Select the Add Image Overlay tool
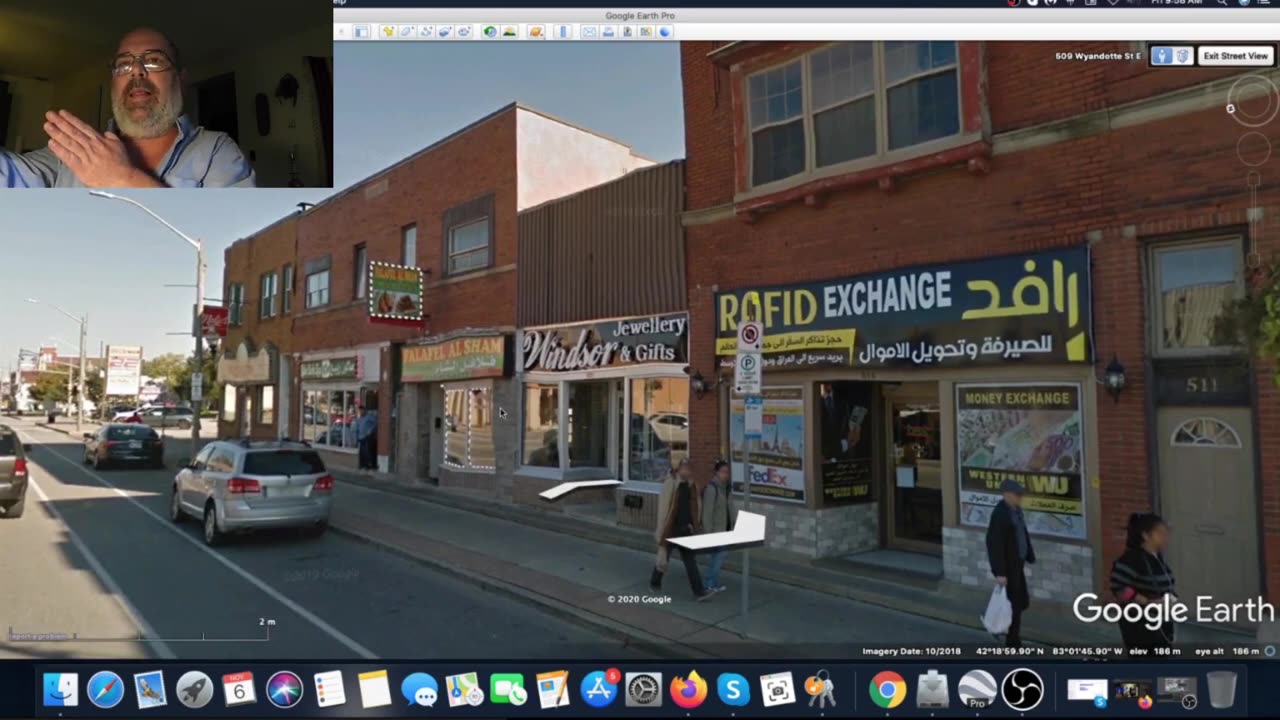The height and width of the screenshot is (720, 1280). click(x=445, y=32)
